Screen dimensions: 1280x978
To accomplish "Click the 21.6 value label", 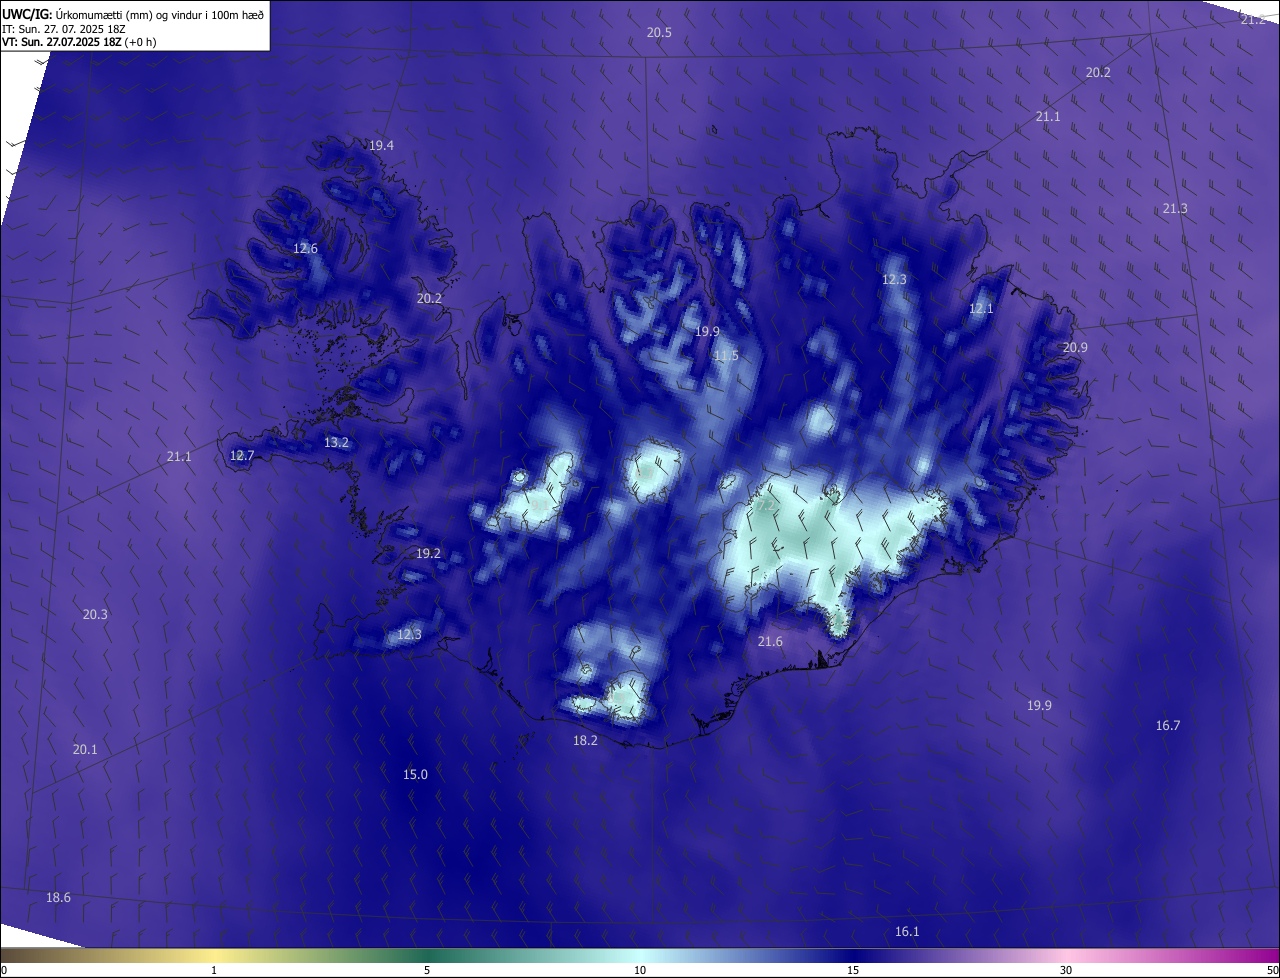I will [770, 641].
